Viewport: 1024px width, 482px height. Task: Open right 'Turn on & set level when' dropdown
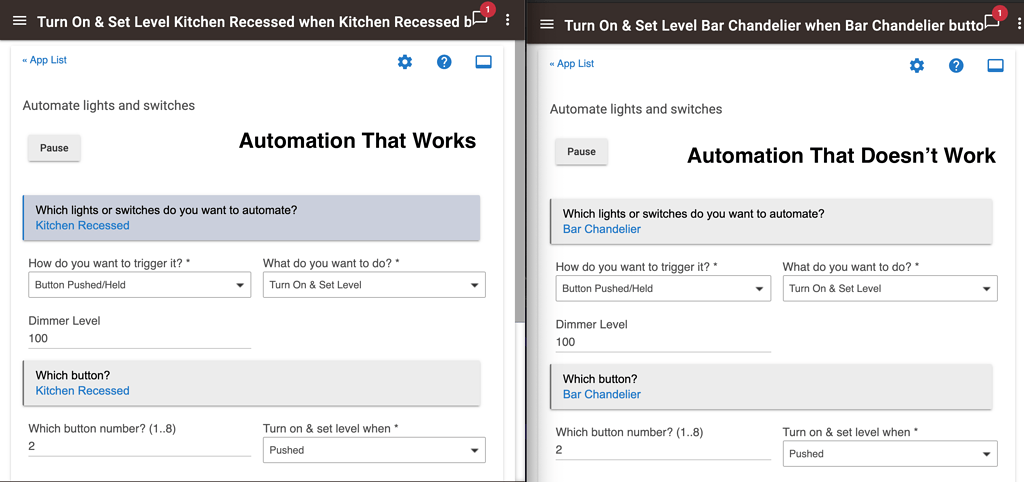[x=889, y=454]
